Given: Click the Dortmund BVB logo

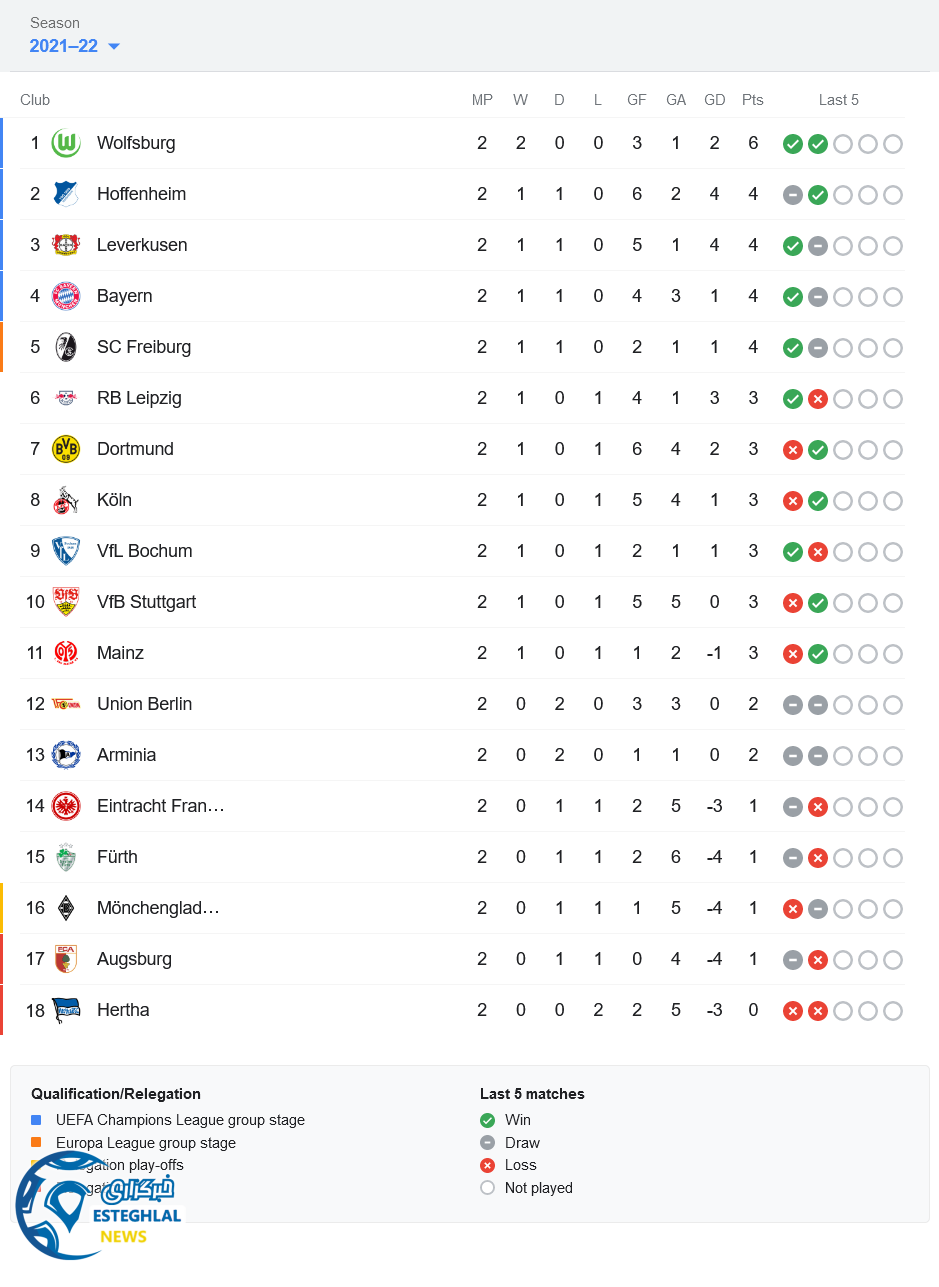Looking at the screenshot, I should pos(66,449).
